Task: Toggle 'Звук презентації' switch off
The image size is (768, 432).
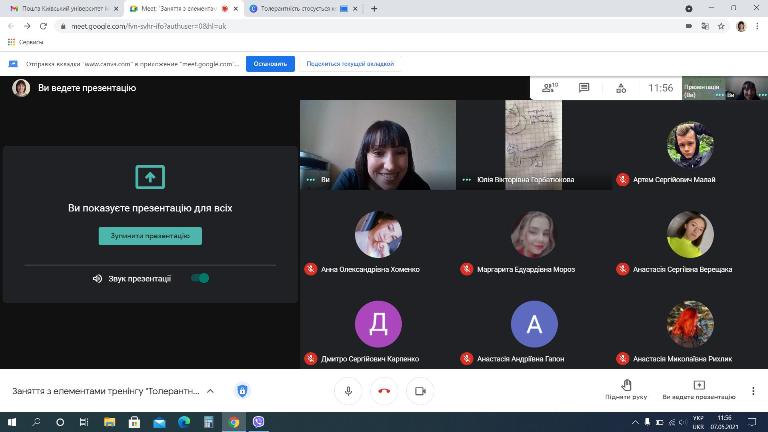Action: [x=200, y=278]
